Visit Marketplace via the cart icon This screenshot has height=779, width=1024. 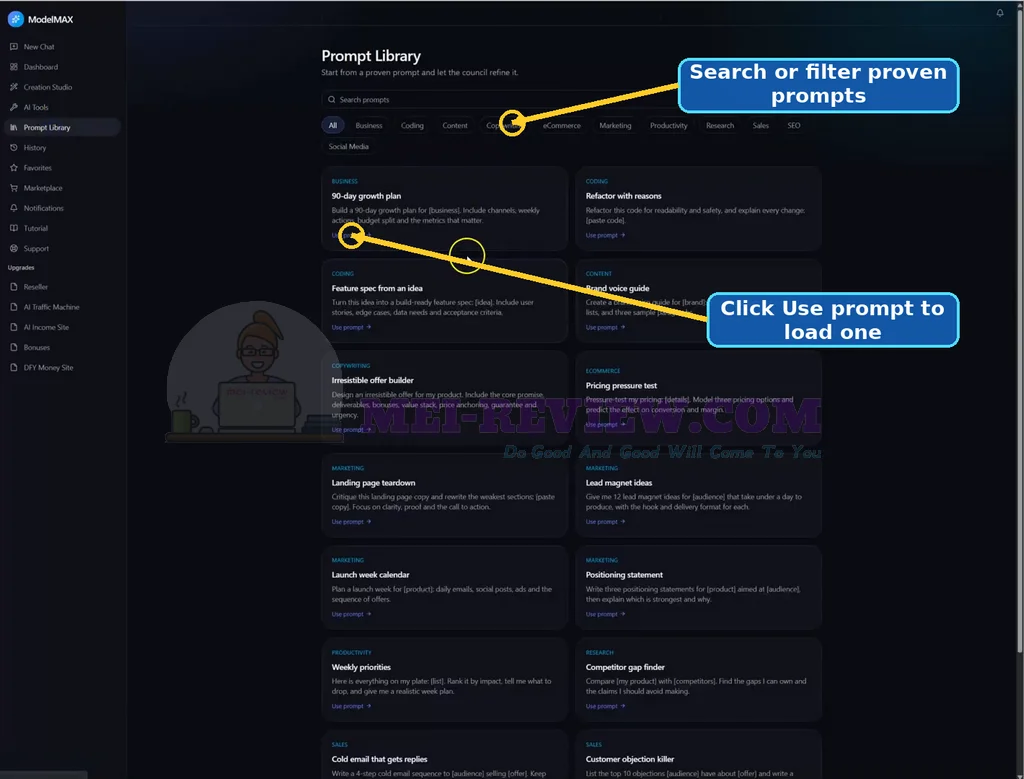14,189
